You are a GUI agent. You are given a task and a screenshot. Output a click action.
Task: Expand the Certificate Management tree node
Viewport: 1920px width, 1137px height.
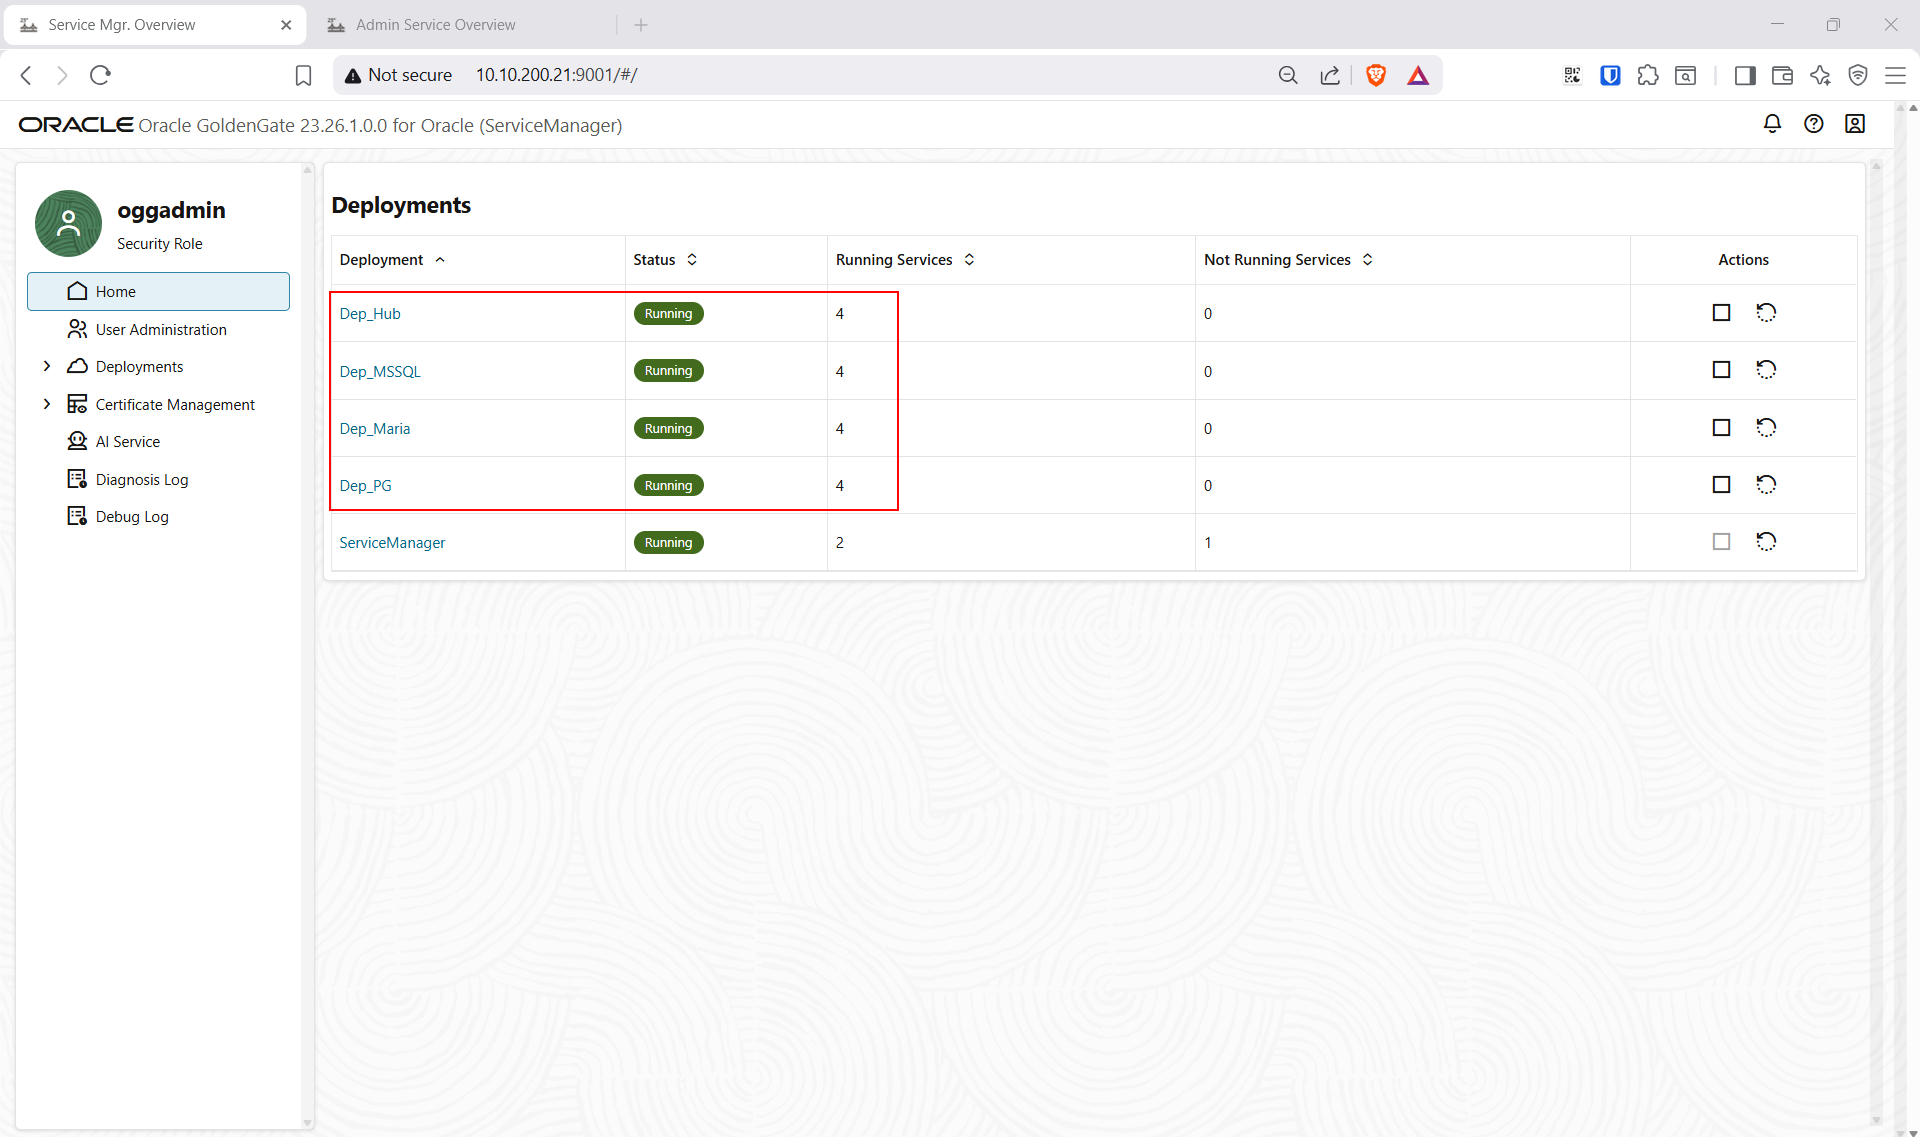click(47, 404)
